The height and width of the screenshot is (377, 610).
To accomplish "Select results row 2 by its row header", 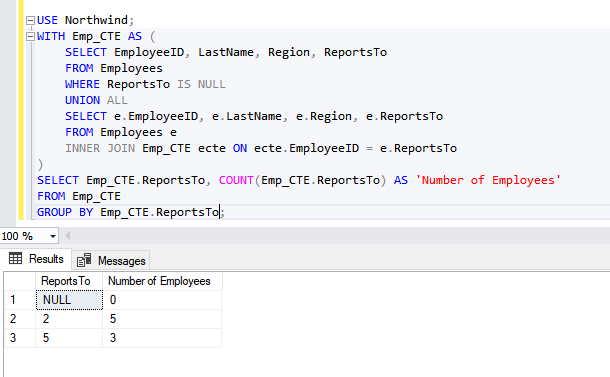I will 20,319.
